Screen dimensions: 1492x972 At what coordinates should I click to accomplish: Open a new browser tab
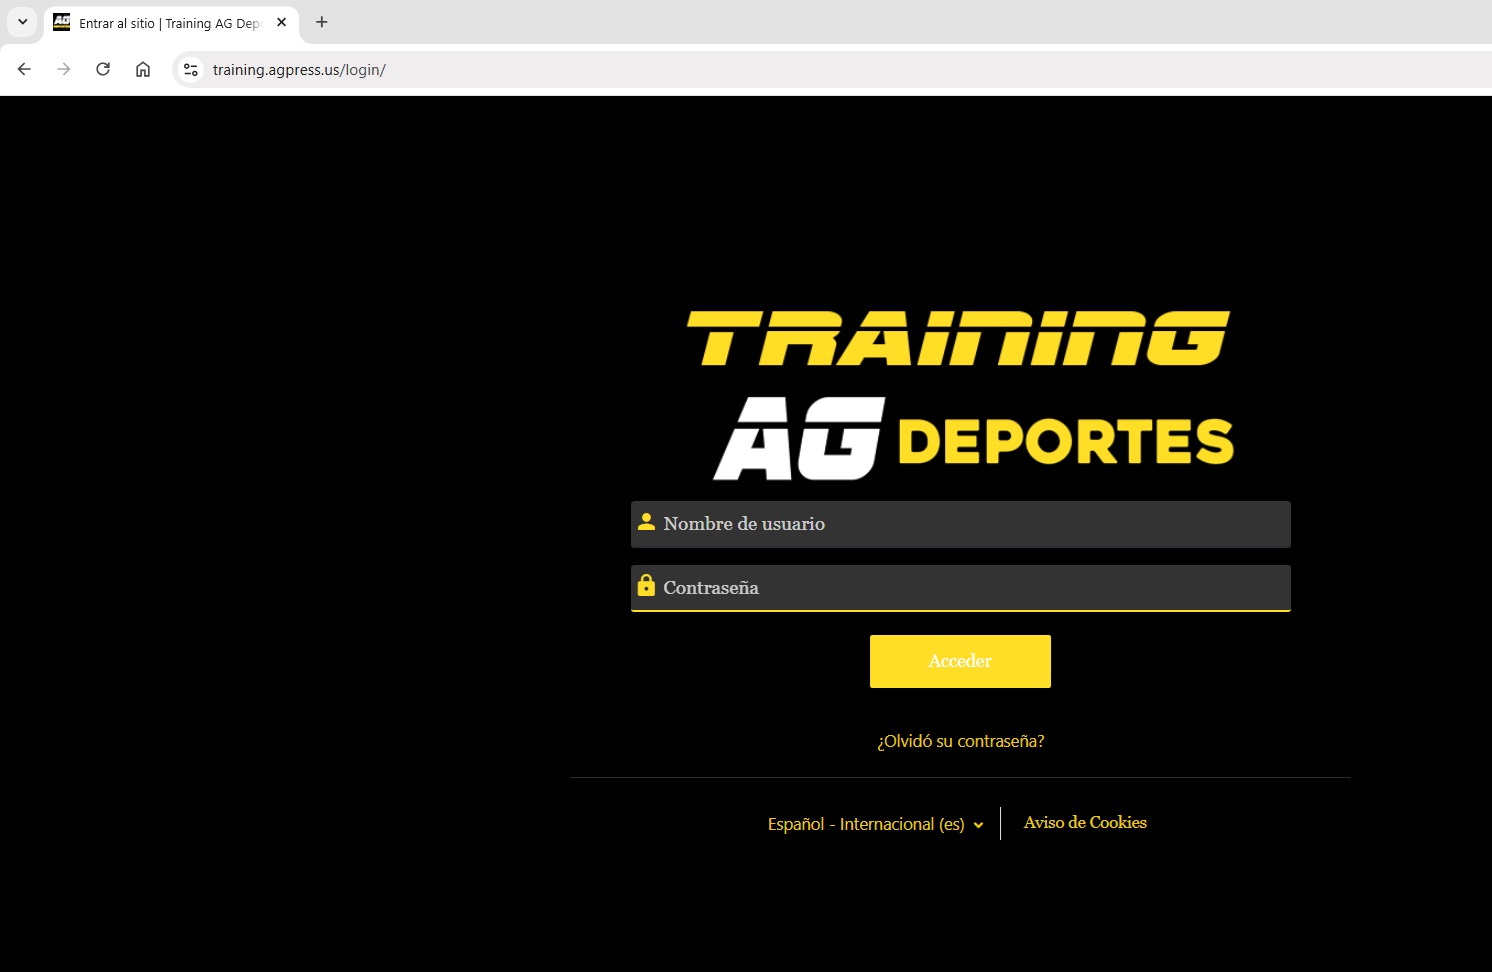click(322, 22)
